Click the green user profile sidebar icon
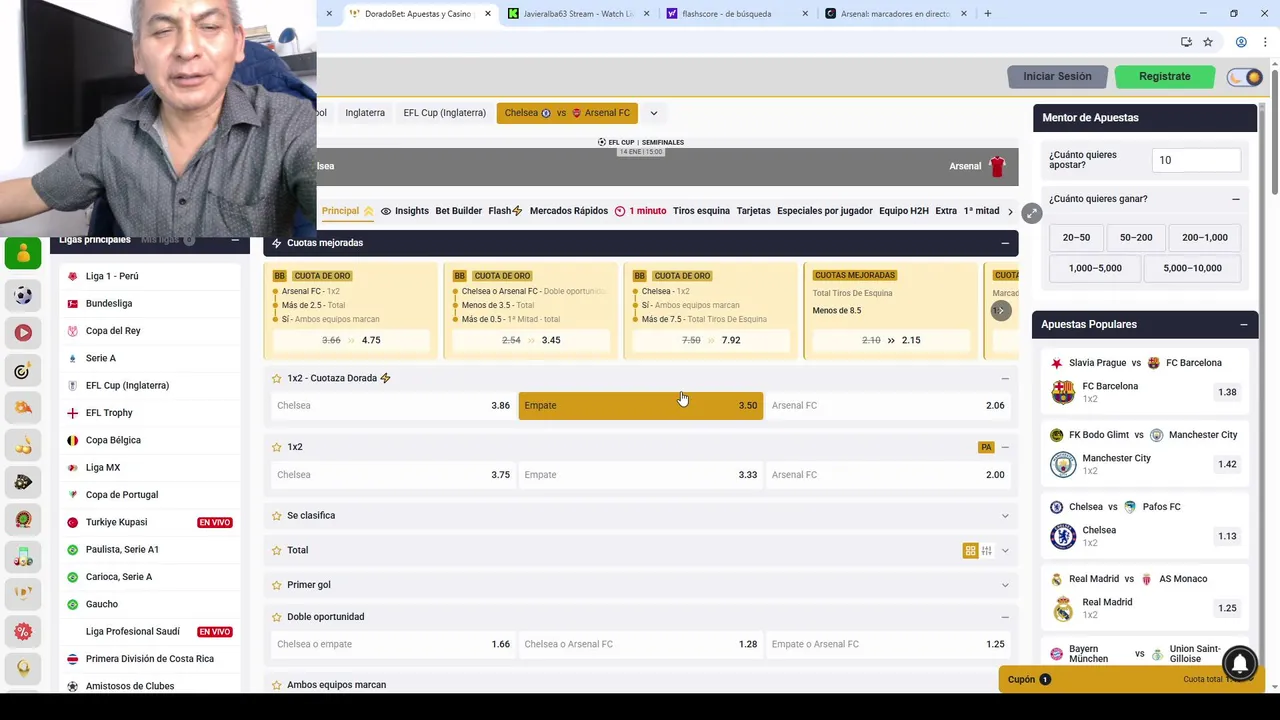The height and width of the screenshot is (720, 1280). (23, 254)
